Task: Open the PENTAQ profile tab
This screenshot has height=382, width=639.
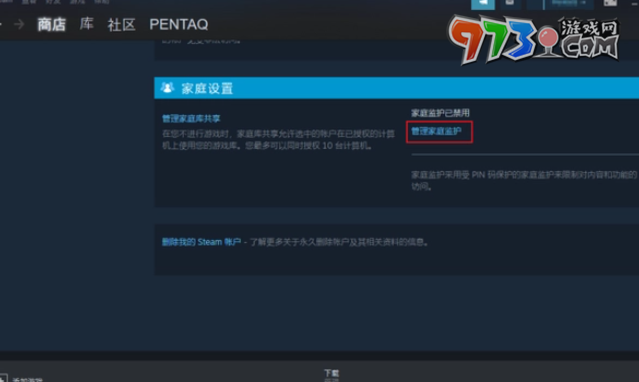Action: click(178, 24)
